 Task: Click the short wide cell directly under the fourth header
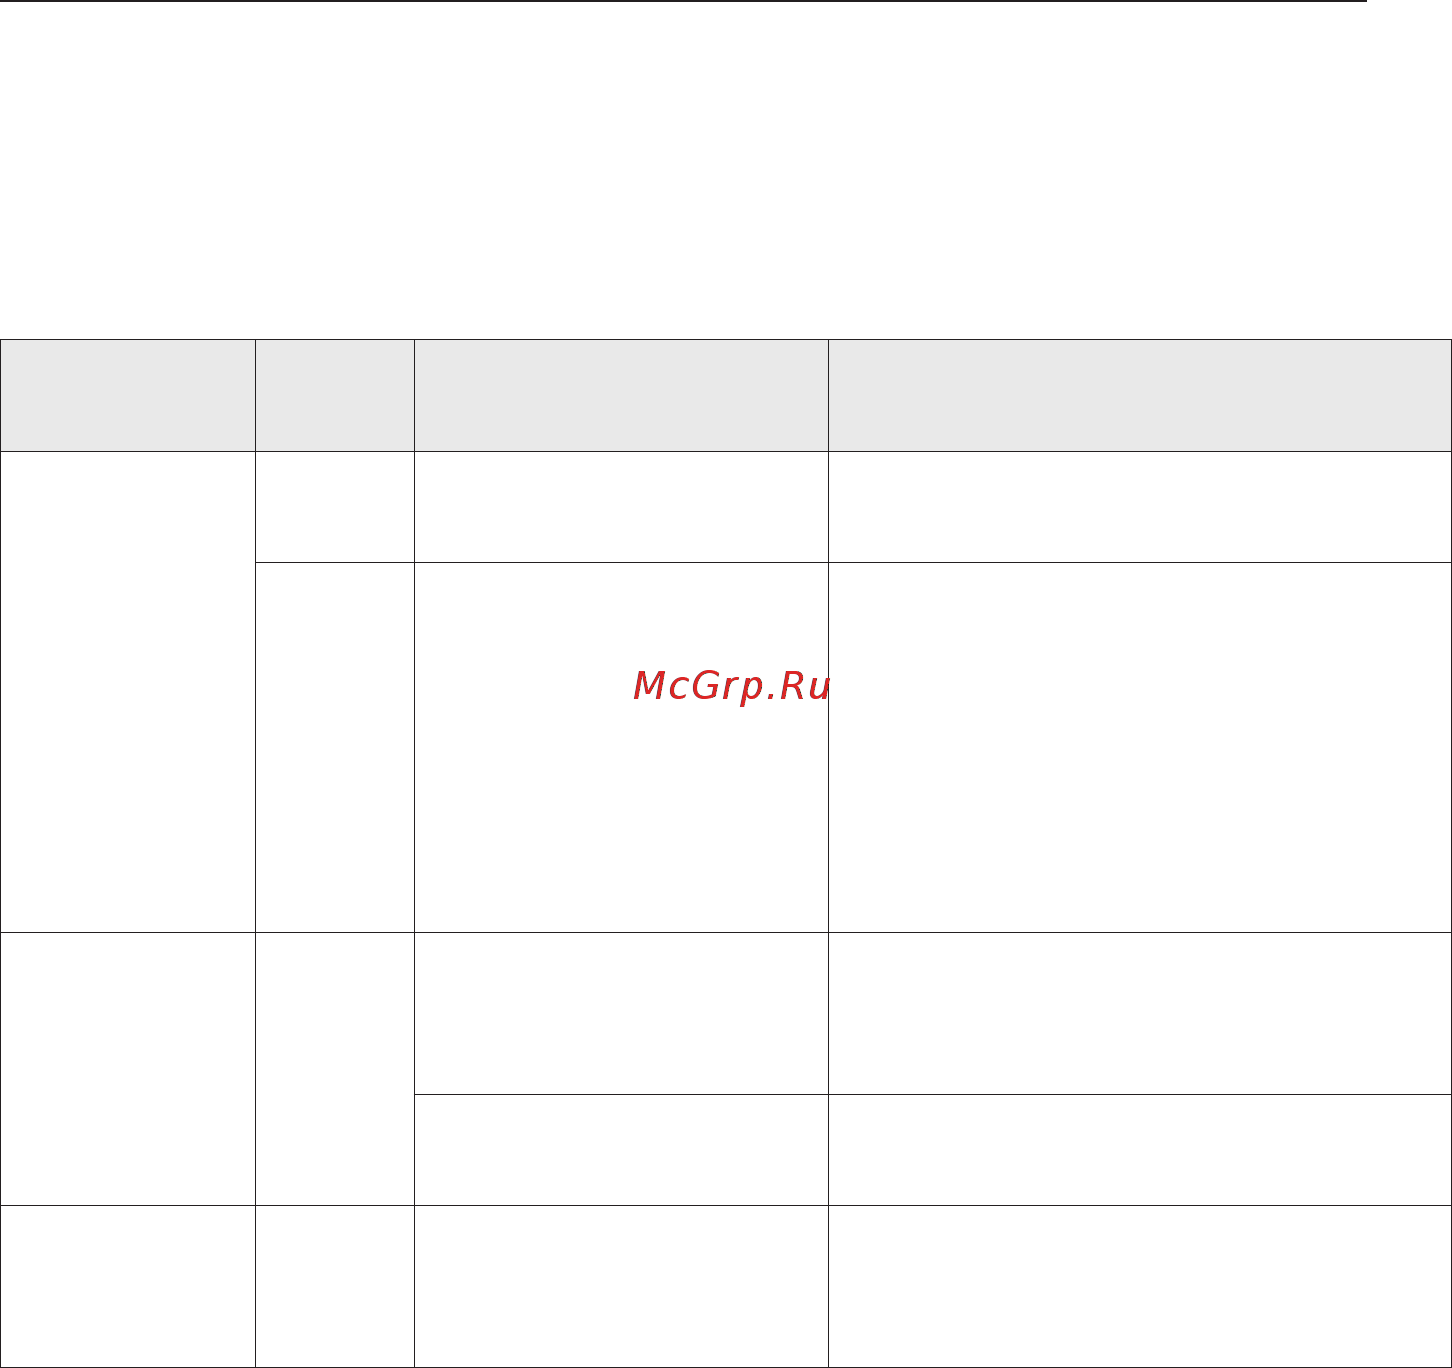coord(1140,507)
